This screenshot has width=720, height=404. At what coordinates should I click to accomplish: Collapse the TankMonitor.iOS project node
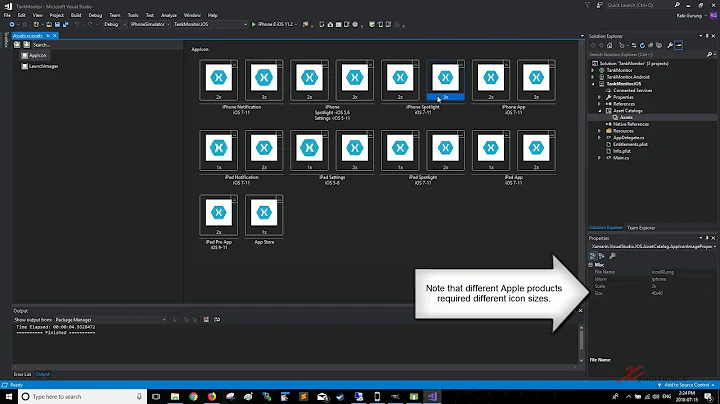click(593, 84)
